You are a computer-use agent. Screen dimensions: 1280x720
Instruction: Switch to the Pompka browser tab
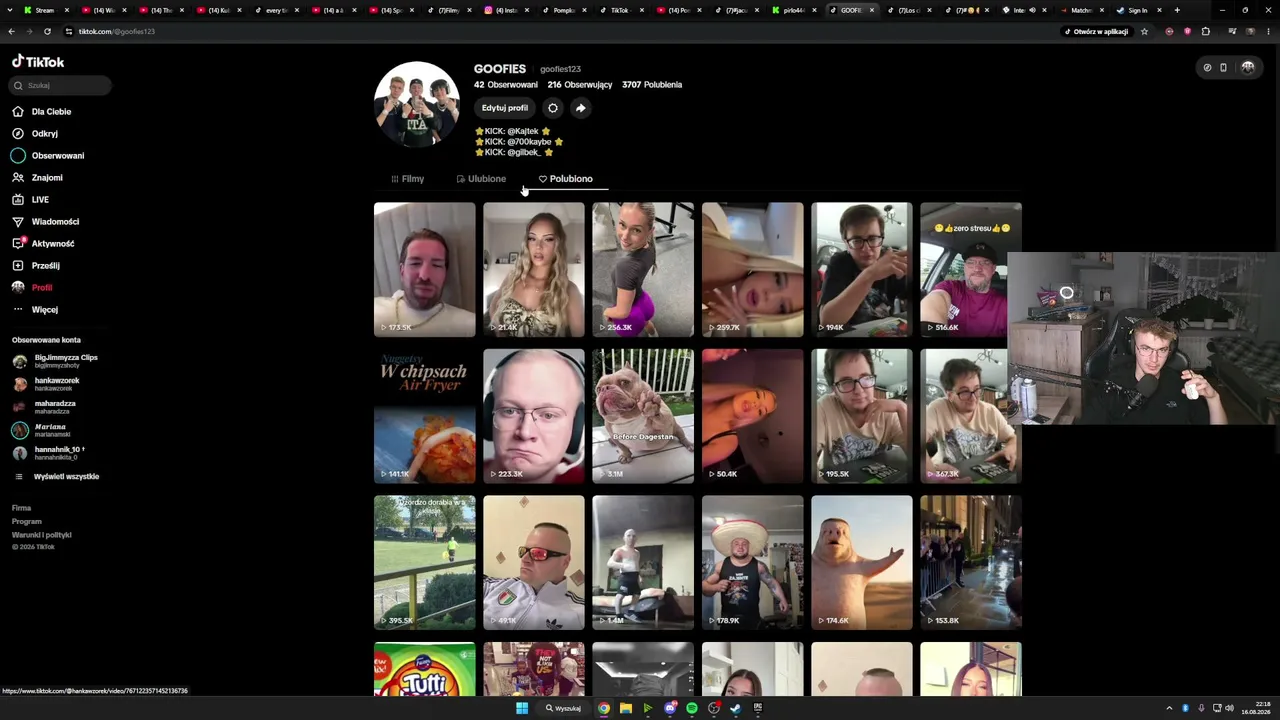pos(563,10)
